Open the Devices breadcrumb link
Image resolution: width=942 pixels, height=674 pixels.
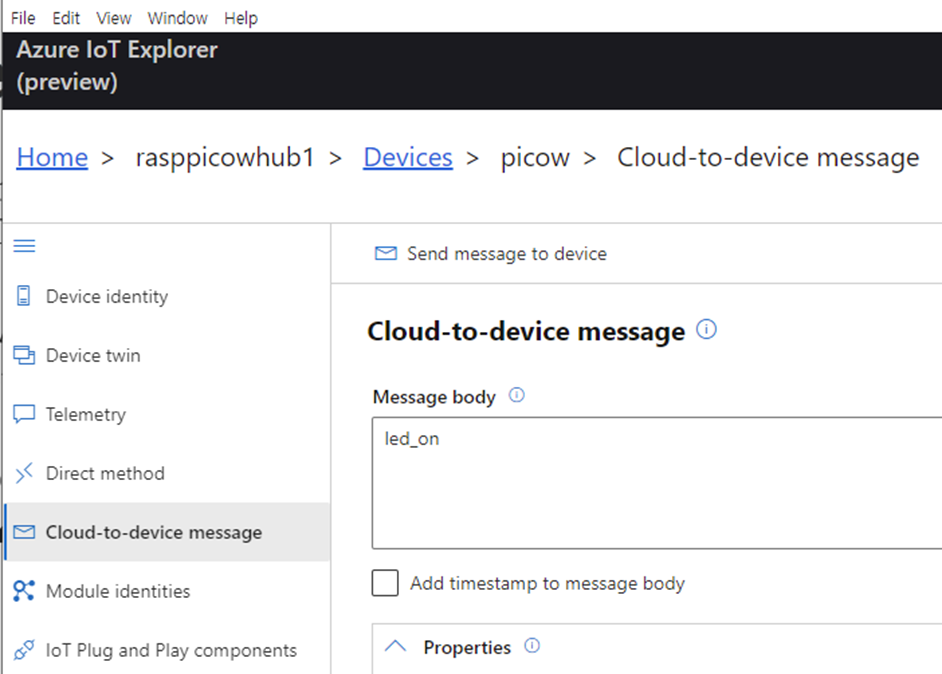pos(407,158)
